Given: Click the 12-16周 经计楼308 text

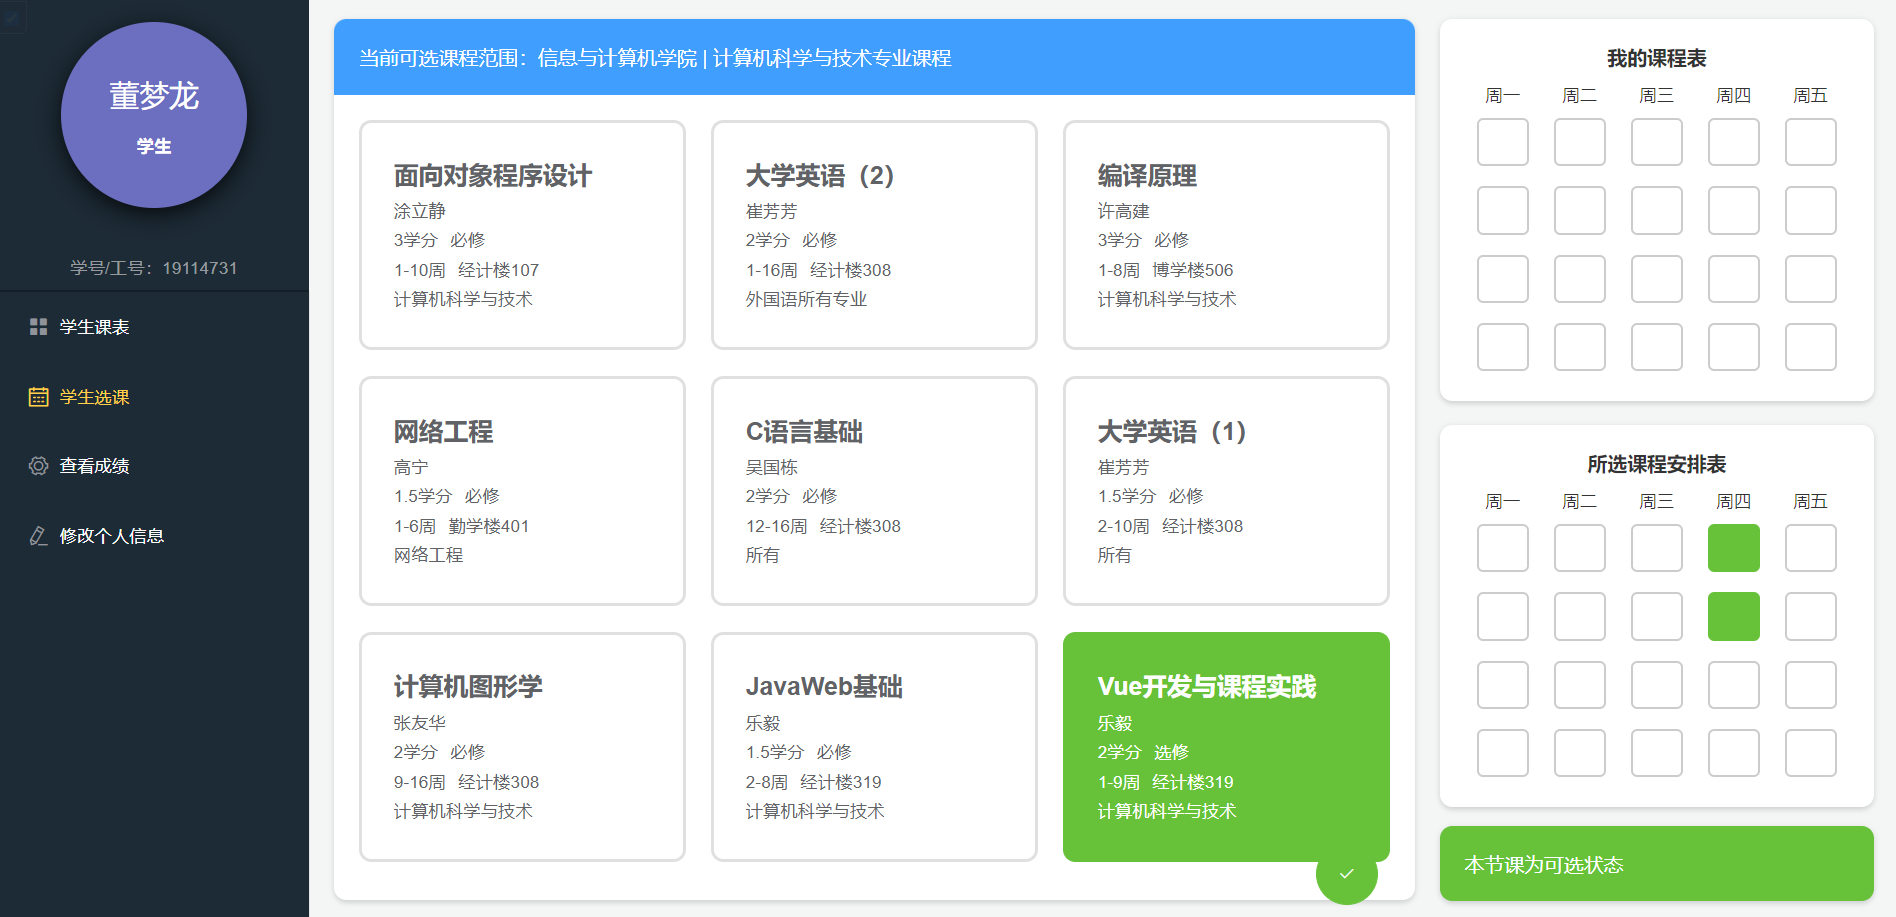Looking at the screenshot, I should [x=823, y=526].
